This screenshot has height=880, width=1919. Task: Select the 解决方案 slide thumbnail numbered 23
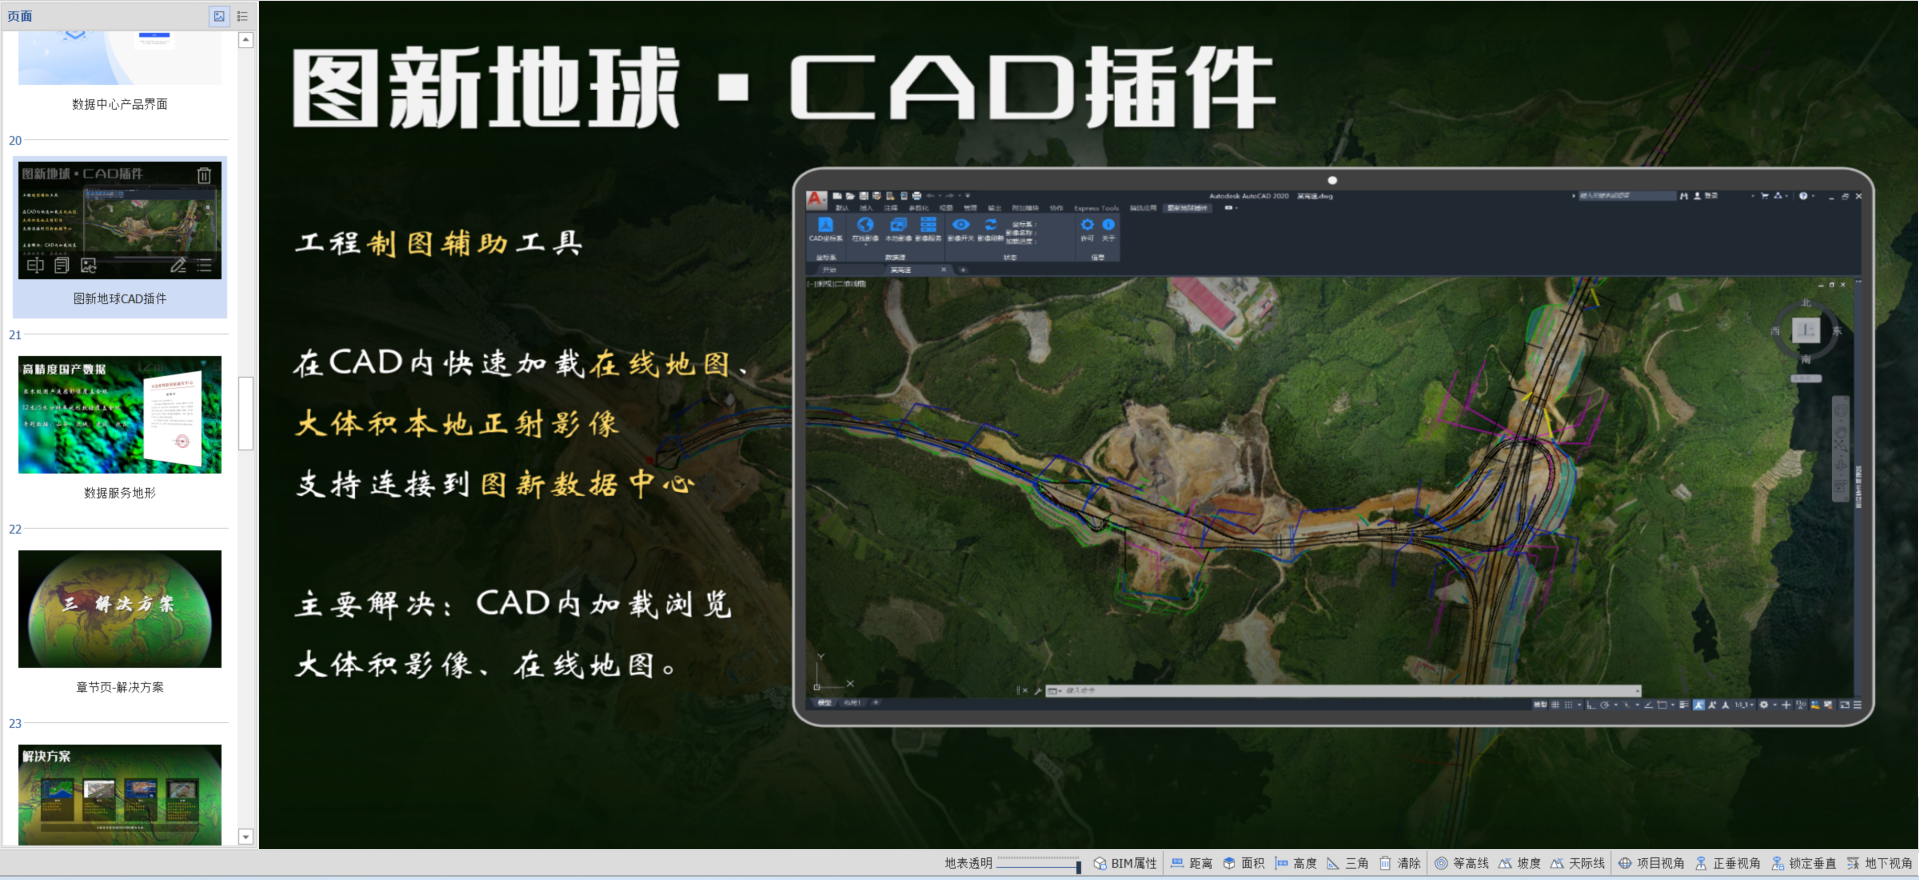click(x=120, y=795)
